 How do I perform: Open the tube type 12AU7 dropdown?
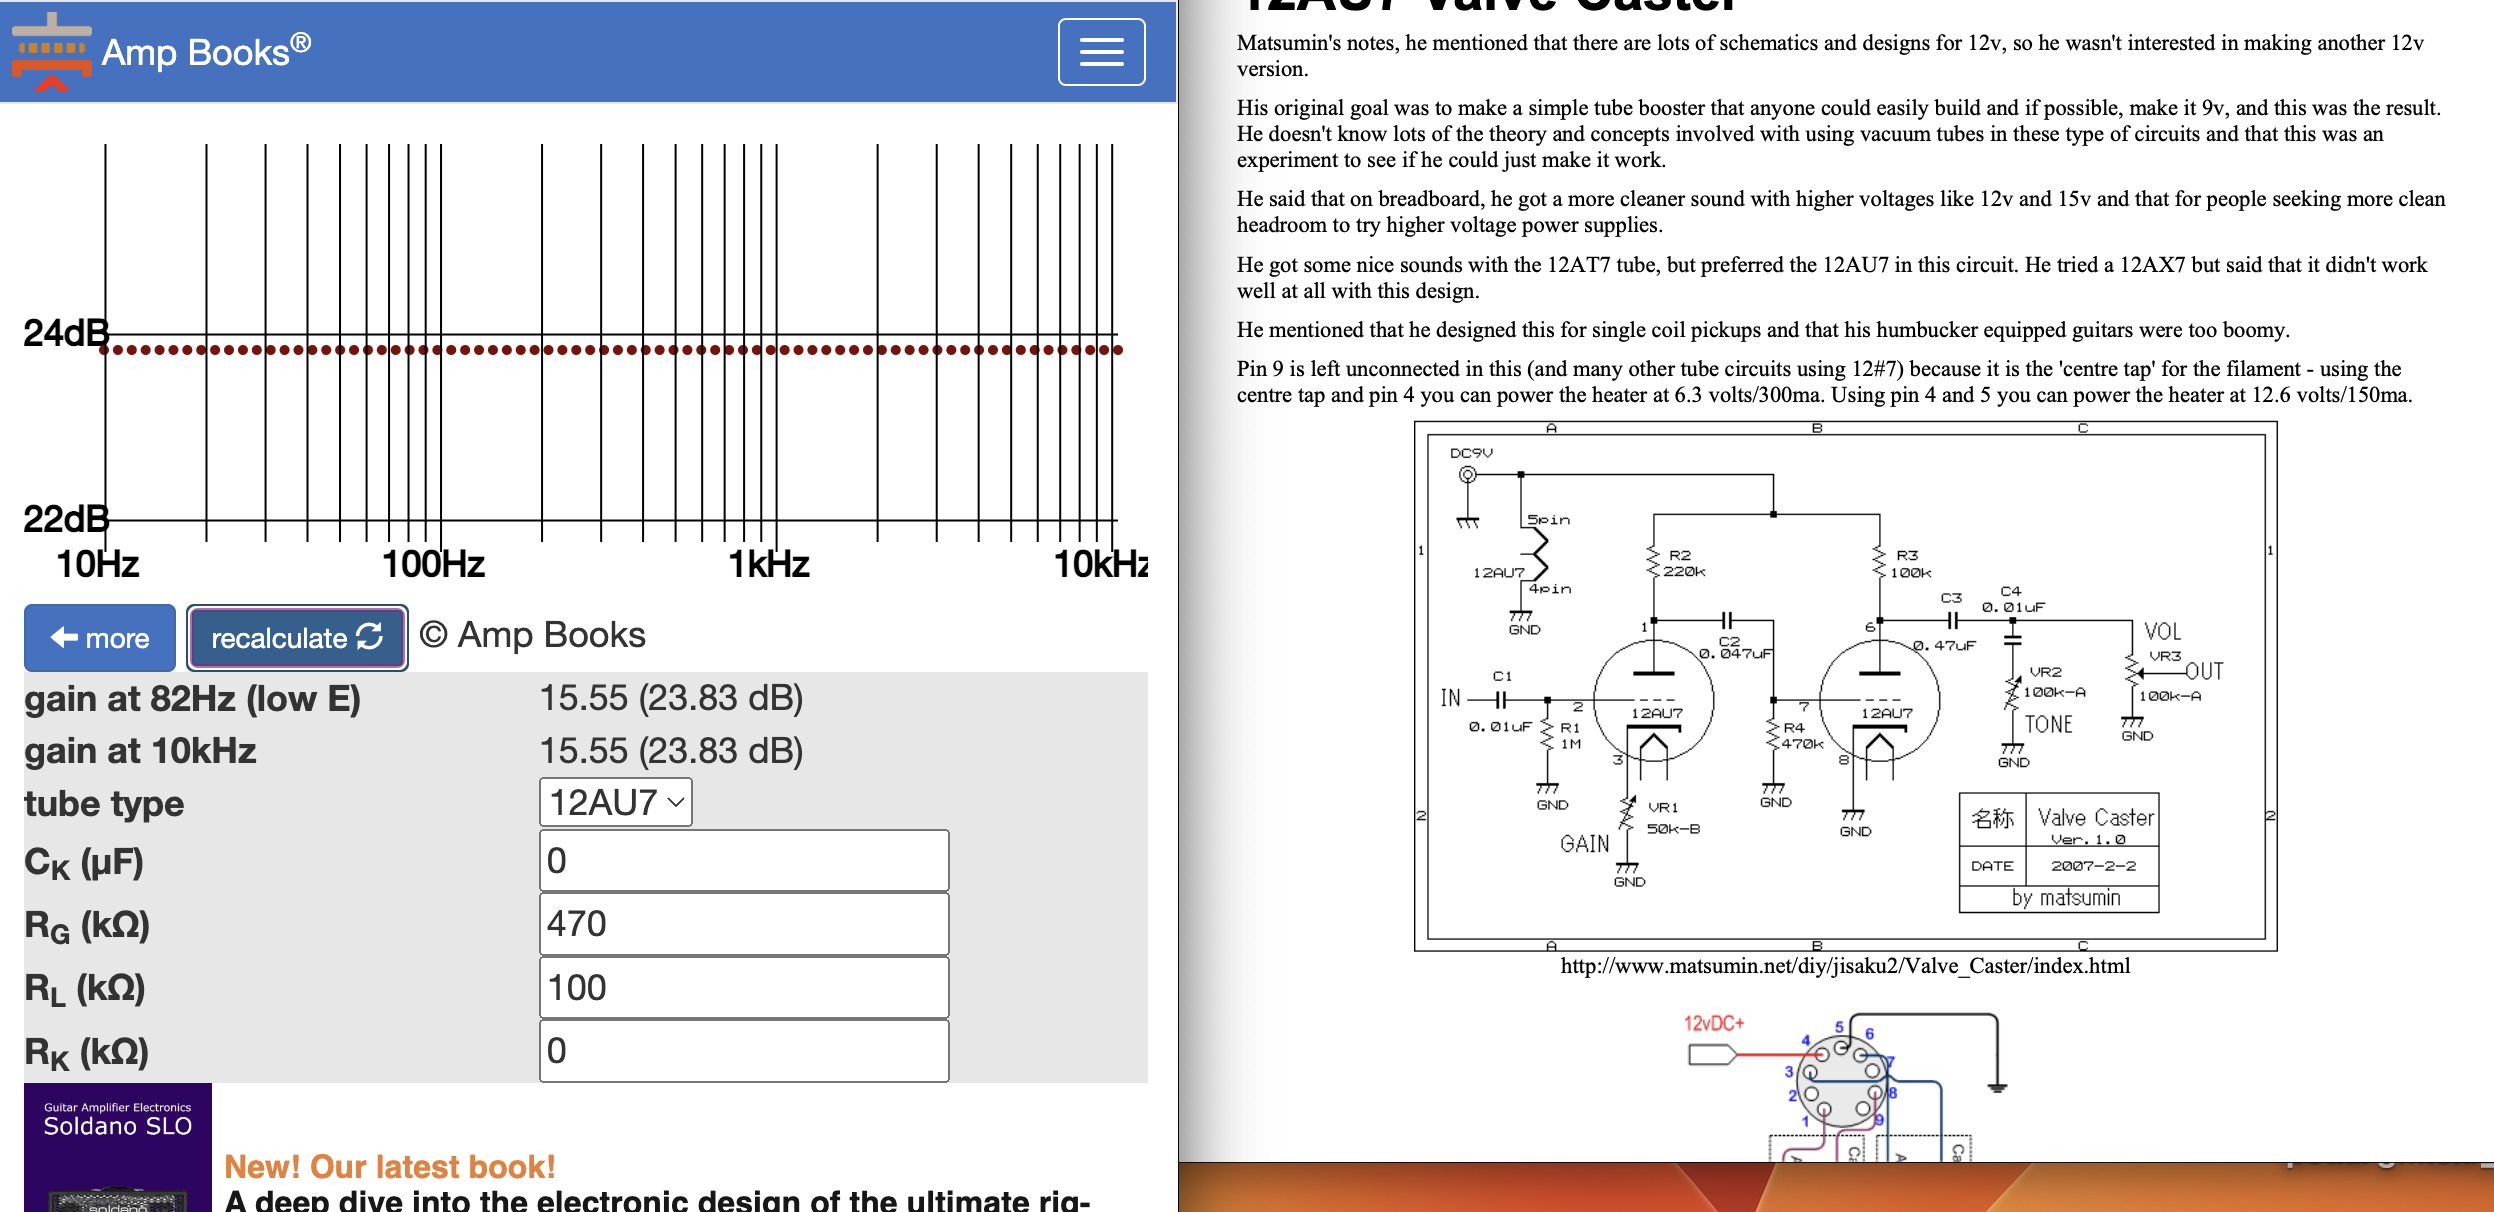(x=615, y=802)
